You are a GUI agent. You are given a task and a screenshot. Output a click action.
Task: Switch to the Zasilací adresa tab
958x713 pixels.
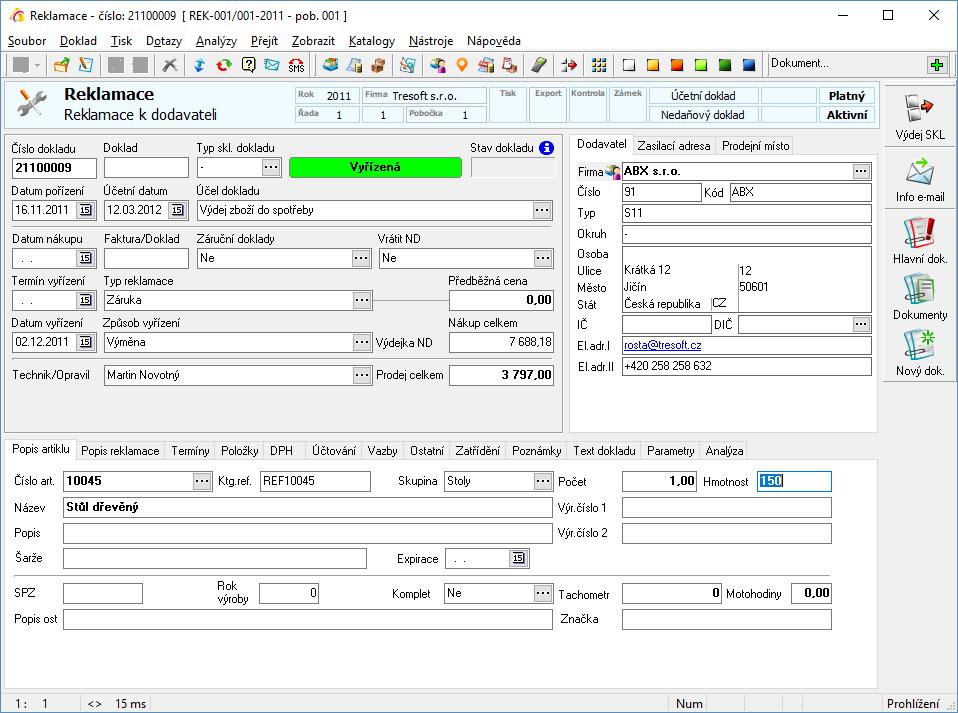[674, 146]
